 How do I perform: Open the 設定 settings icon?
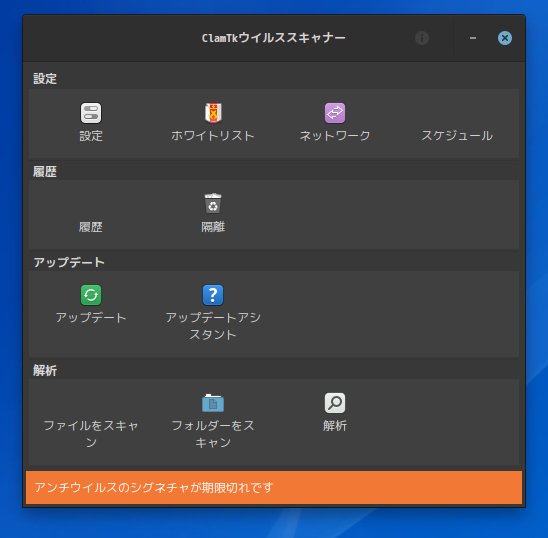coord(91,113)
